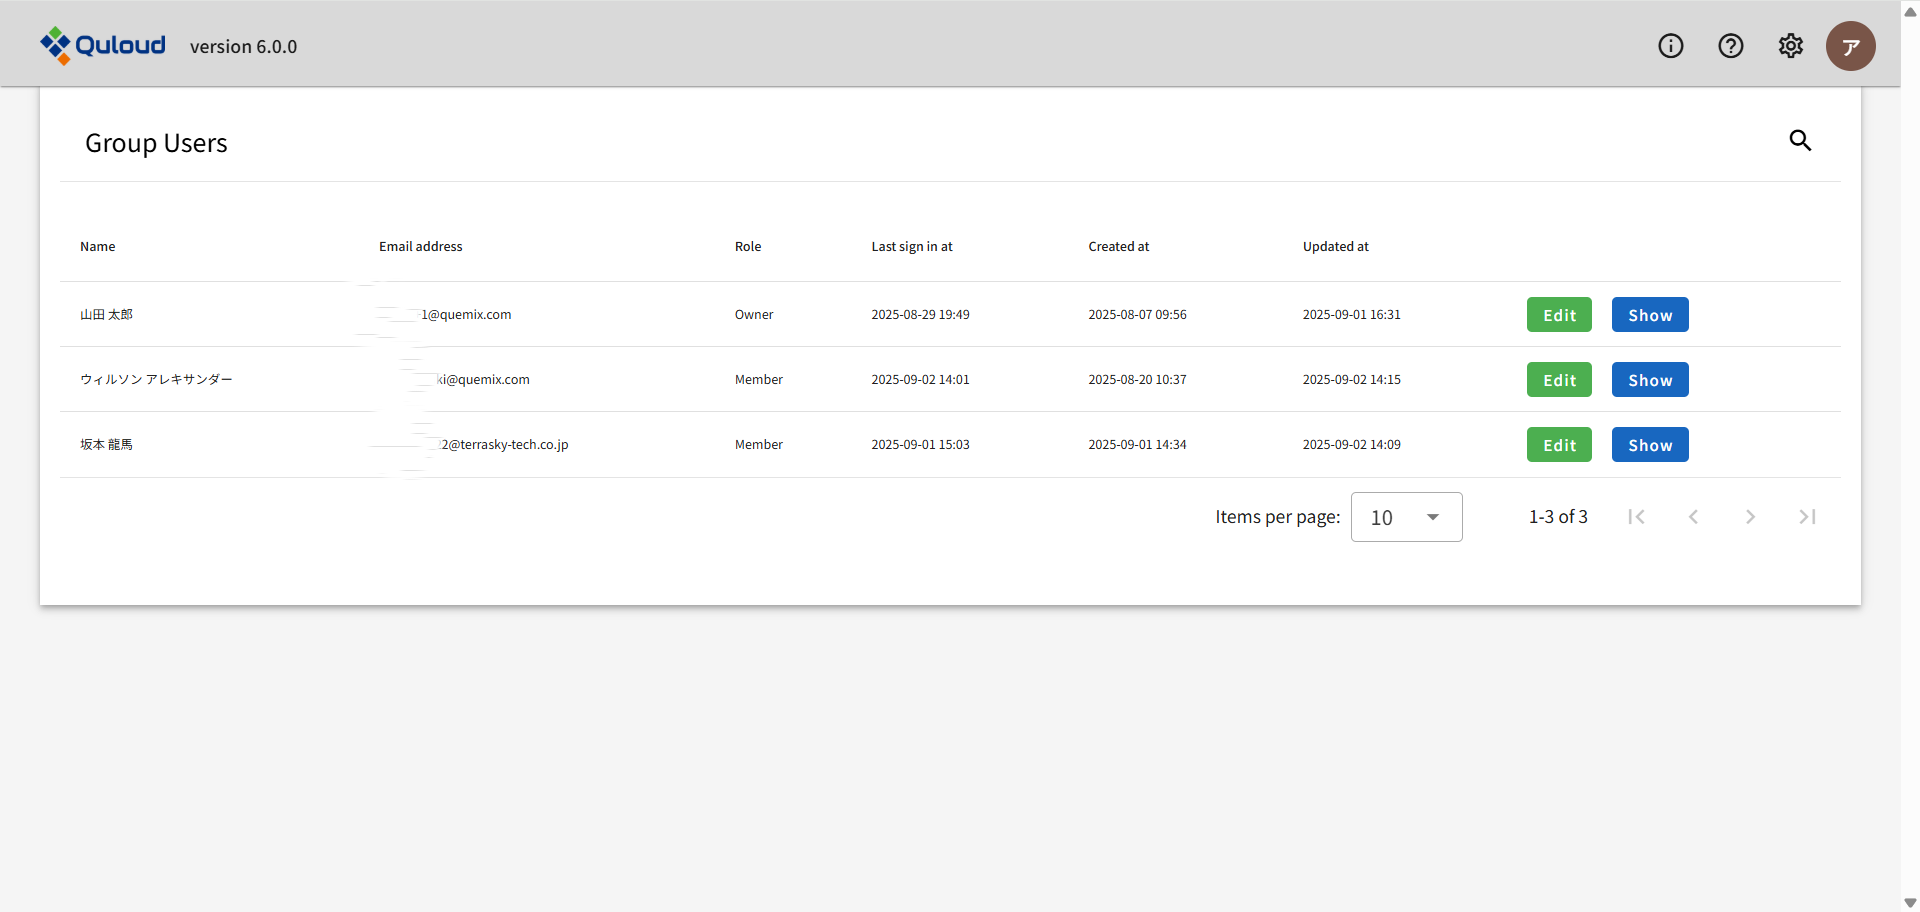Jump to the last page icon
This screenshot has width=1920, height=912.
click(x=1807, y=517)
